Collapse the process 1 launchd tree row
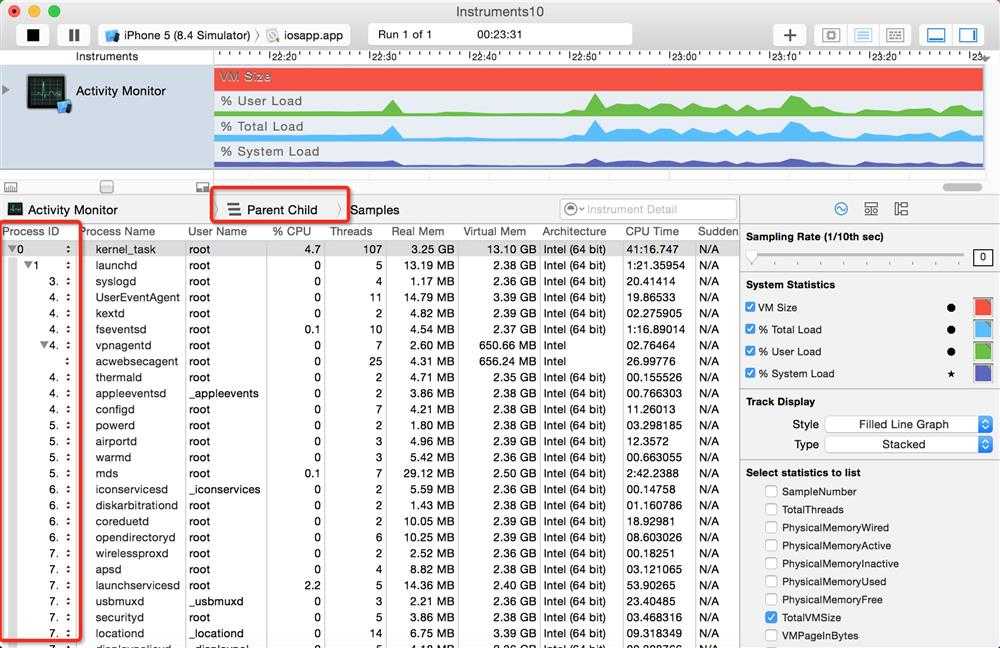1000x648 pixels. point(28,265)
